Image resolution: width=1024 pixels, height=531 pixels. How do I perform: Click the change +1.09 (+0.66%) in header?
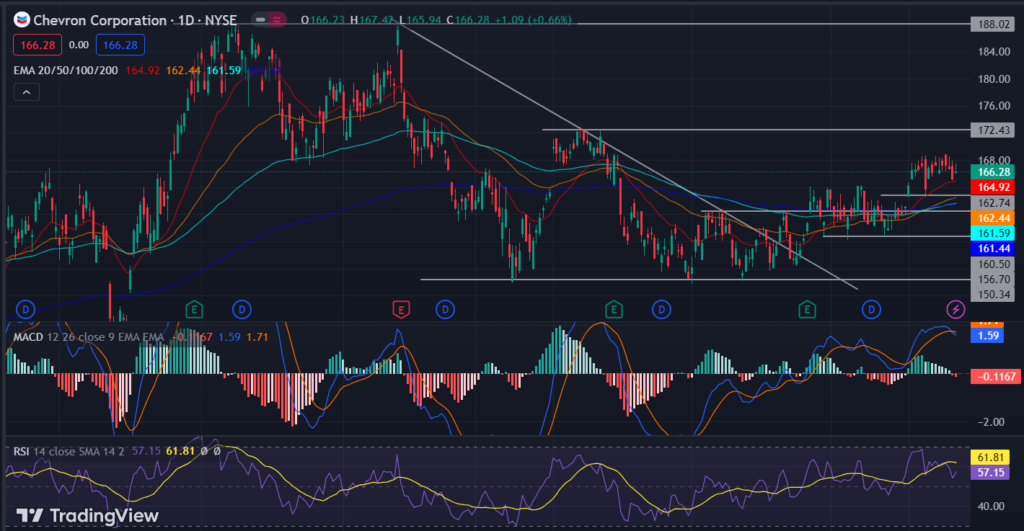coord(533,20)
